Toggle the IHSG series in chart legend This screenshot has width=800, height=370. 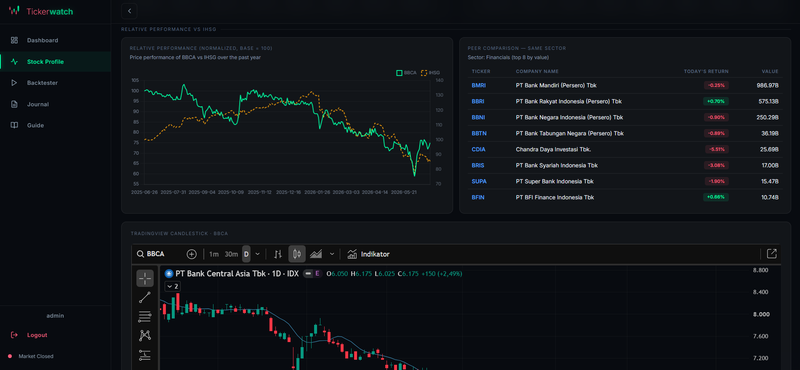[431, 73]
